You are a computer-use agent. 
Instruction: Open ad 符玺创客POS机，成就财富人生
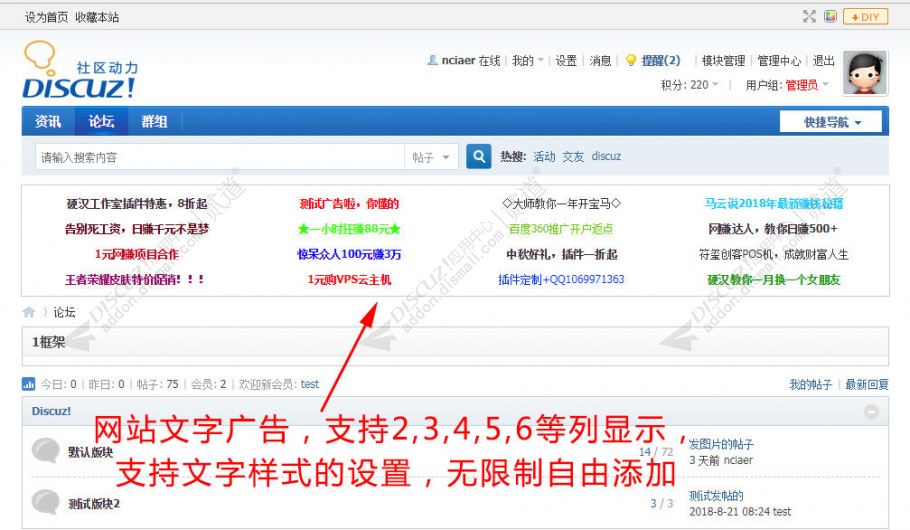(774, 254)
